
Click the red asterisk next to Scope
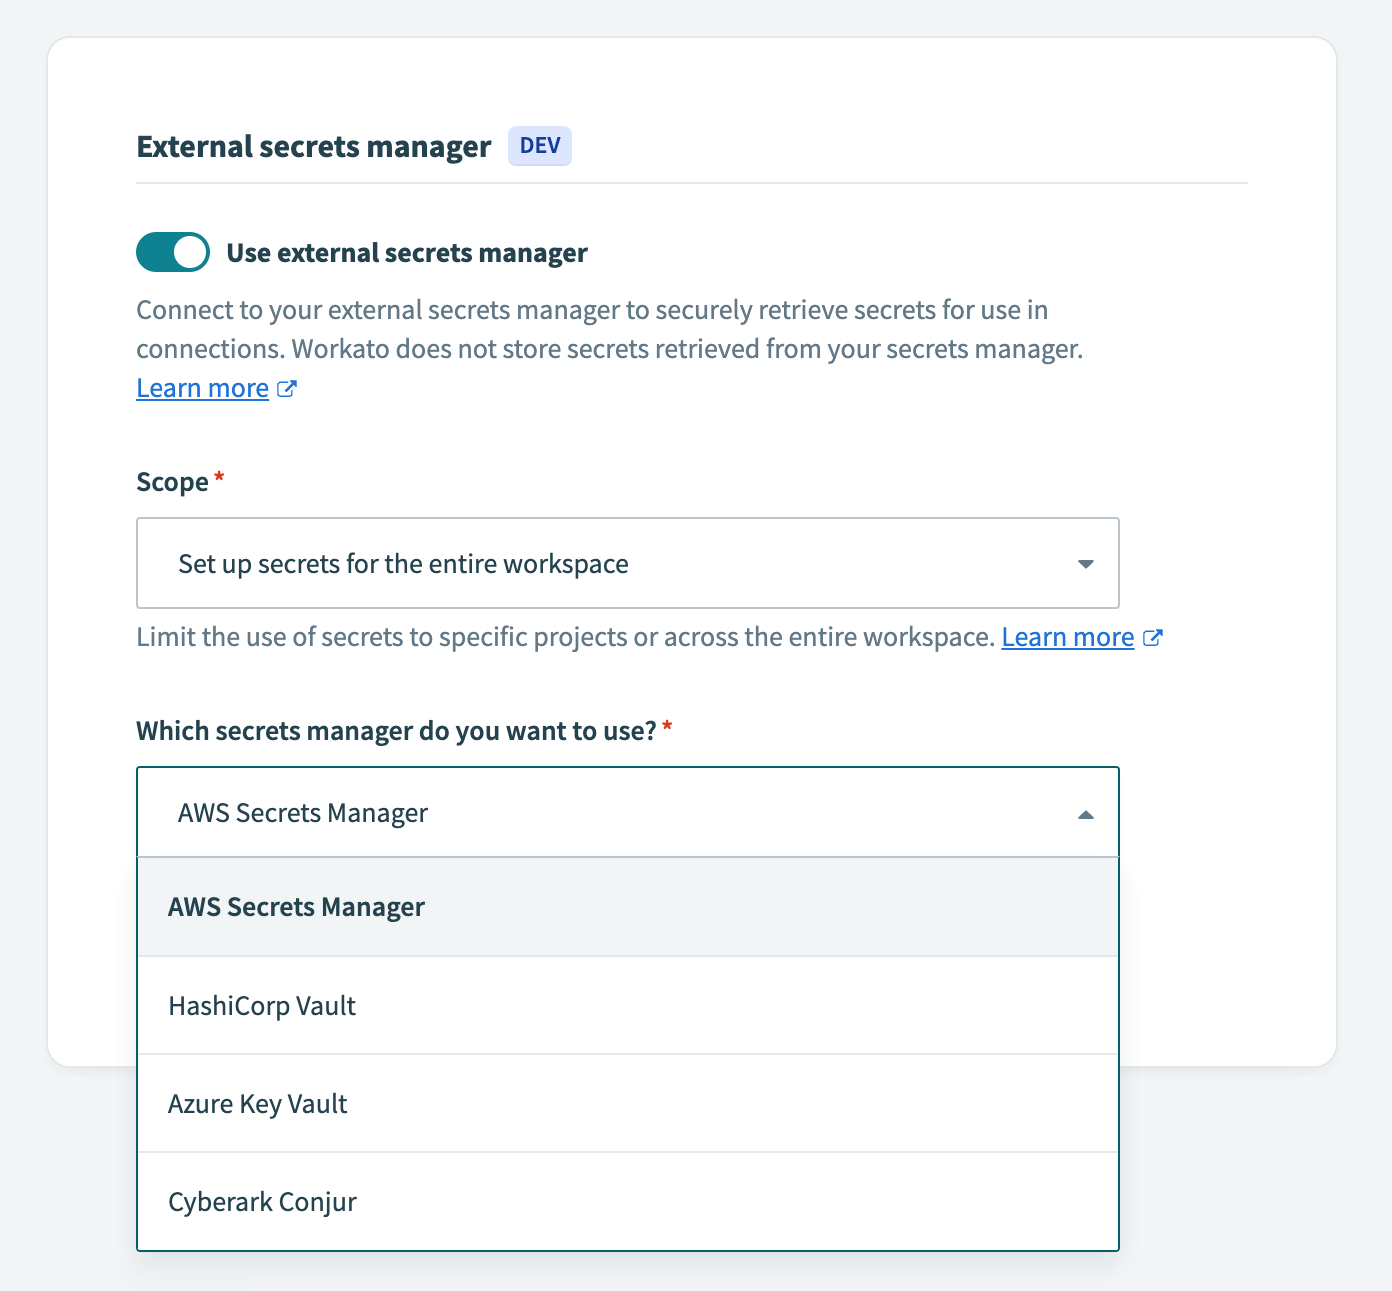(x=219, y=478)
